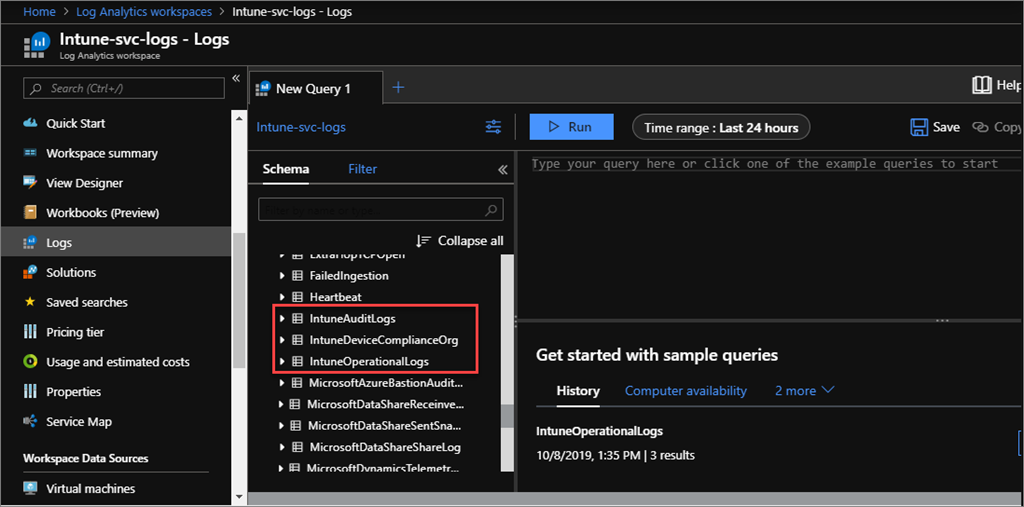The image size is (1024, 507).
Task: Add a new query tab with plus
Action: pyautogui.click(x=398, y=87)
